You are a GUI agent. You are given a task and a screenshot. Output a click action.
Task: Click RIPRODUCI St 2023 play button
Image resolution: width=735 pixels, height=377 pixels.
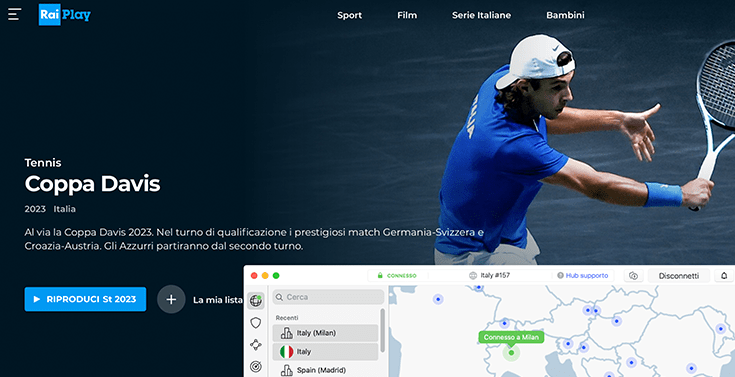tap(85, 299)
